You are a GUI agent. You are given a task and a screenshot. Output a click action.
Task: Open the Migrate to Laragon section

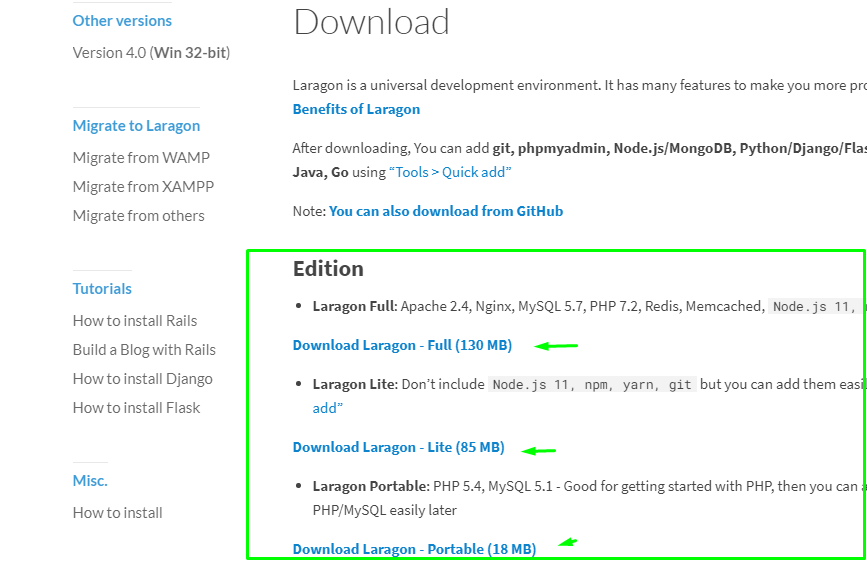(x=136, y=125)
